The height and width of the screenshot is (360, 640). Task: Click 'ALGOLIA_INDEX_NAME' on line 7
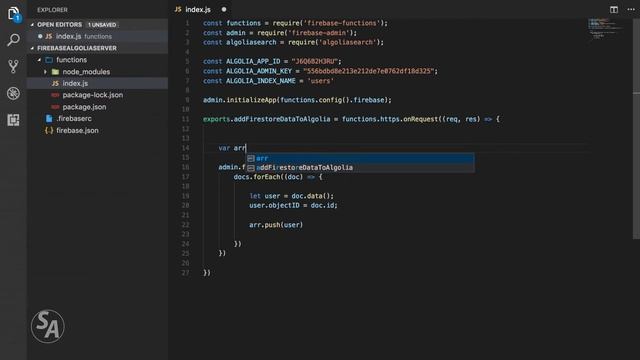tap(260, 81)
